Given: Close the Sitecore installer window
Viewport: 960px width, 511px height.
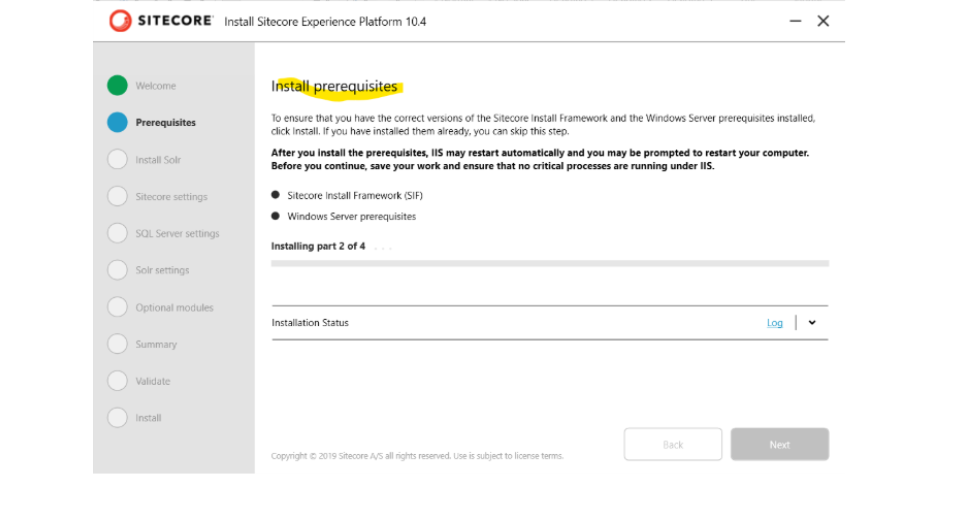Looking at the screenshot, I should [x=823, y=21].
